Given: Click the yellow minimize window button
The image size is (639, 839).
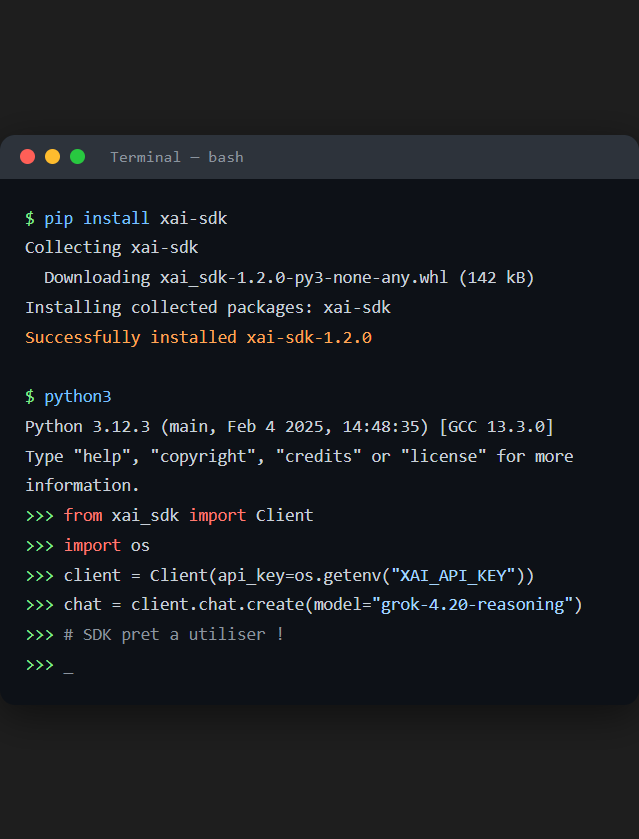Looking at the screenshot, I should point(52,157).
